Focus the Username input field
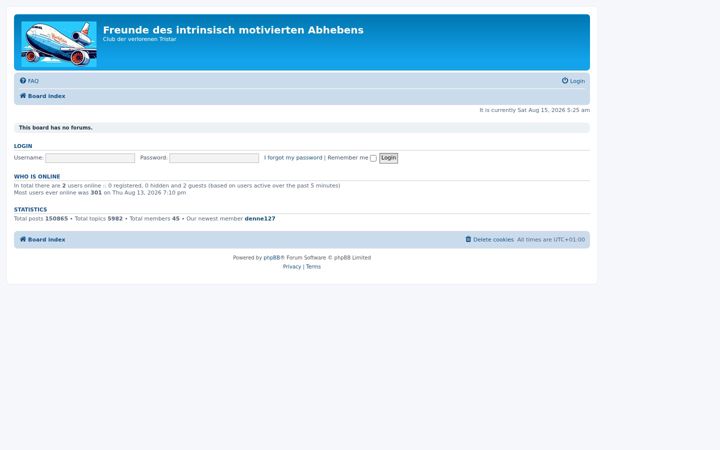The height and width of the screenshot is (450, 720). 90,158
